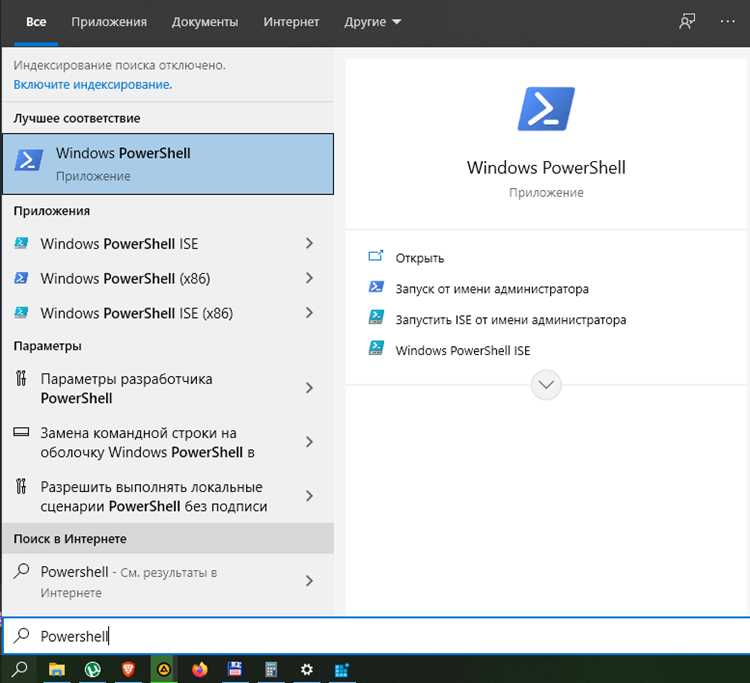Launch Brave browser from the taskbar
This screenshot has width=750, height=683.
(x=128, y=670)
